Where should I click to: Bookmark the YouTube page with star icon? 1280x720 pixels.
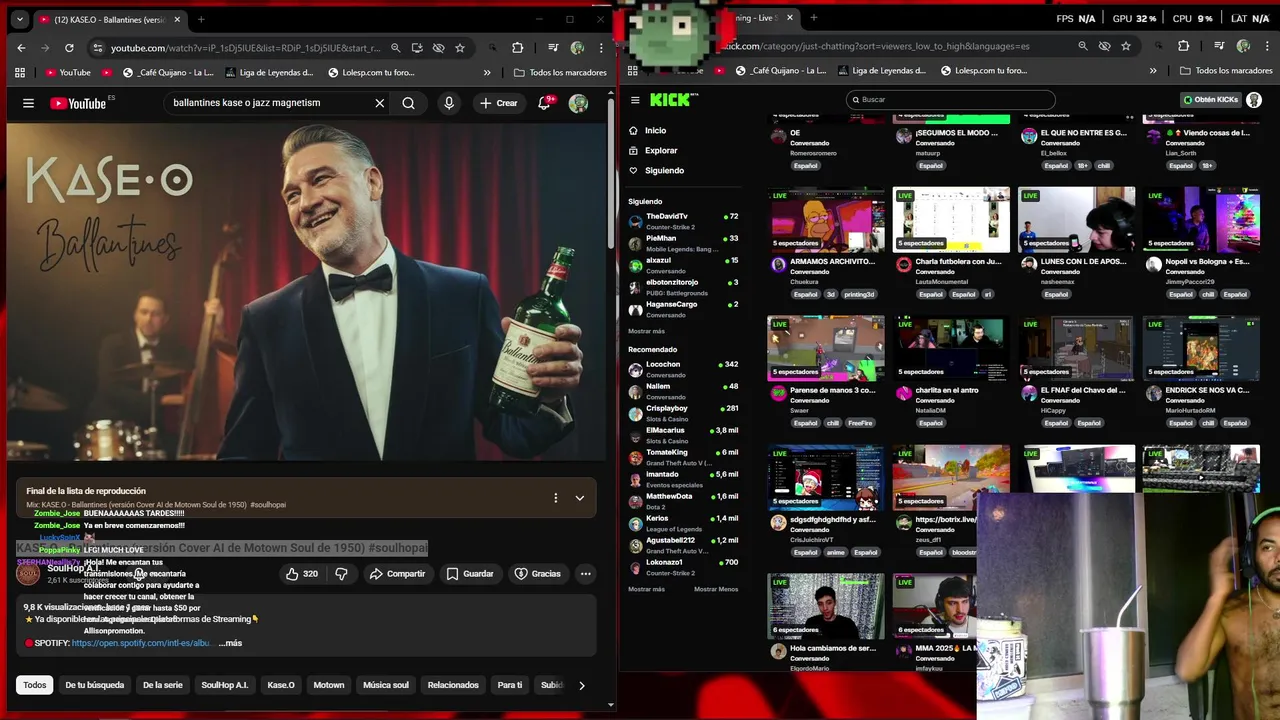460,48
